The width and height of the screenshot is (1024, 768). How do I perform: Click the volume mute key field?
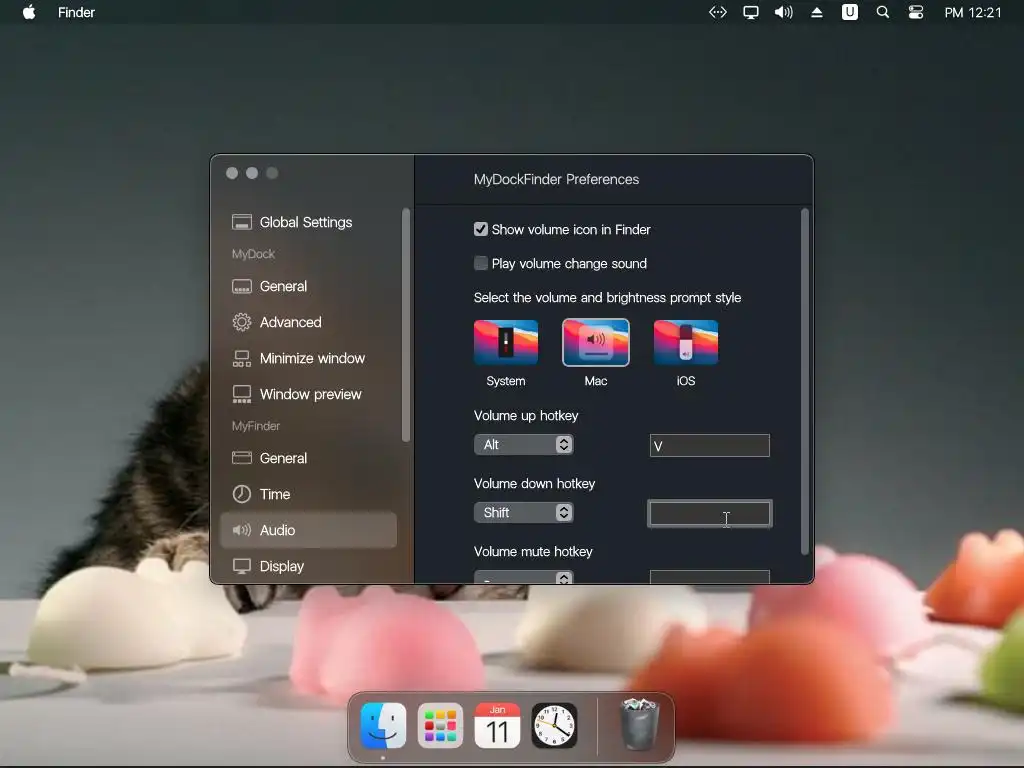[x=709, y=577]
